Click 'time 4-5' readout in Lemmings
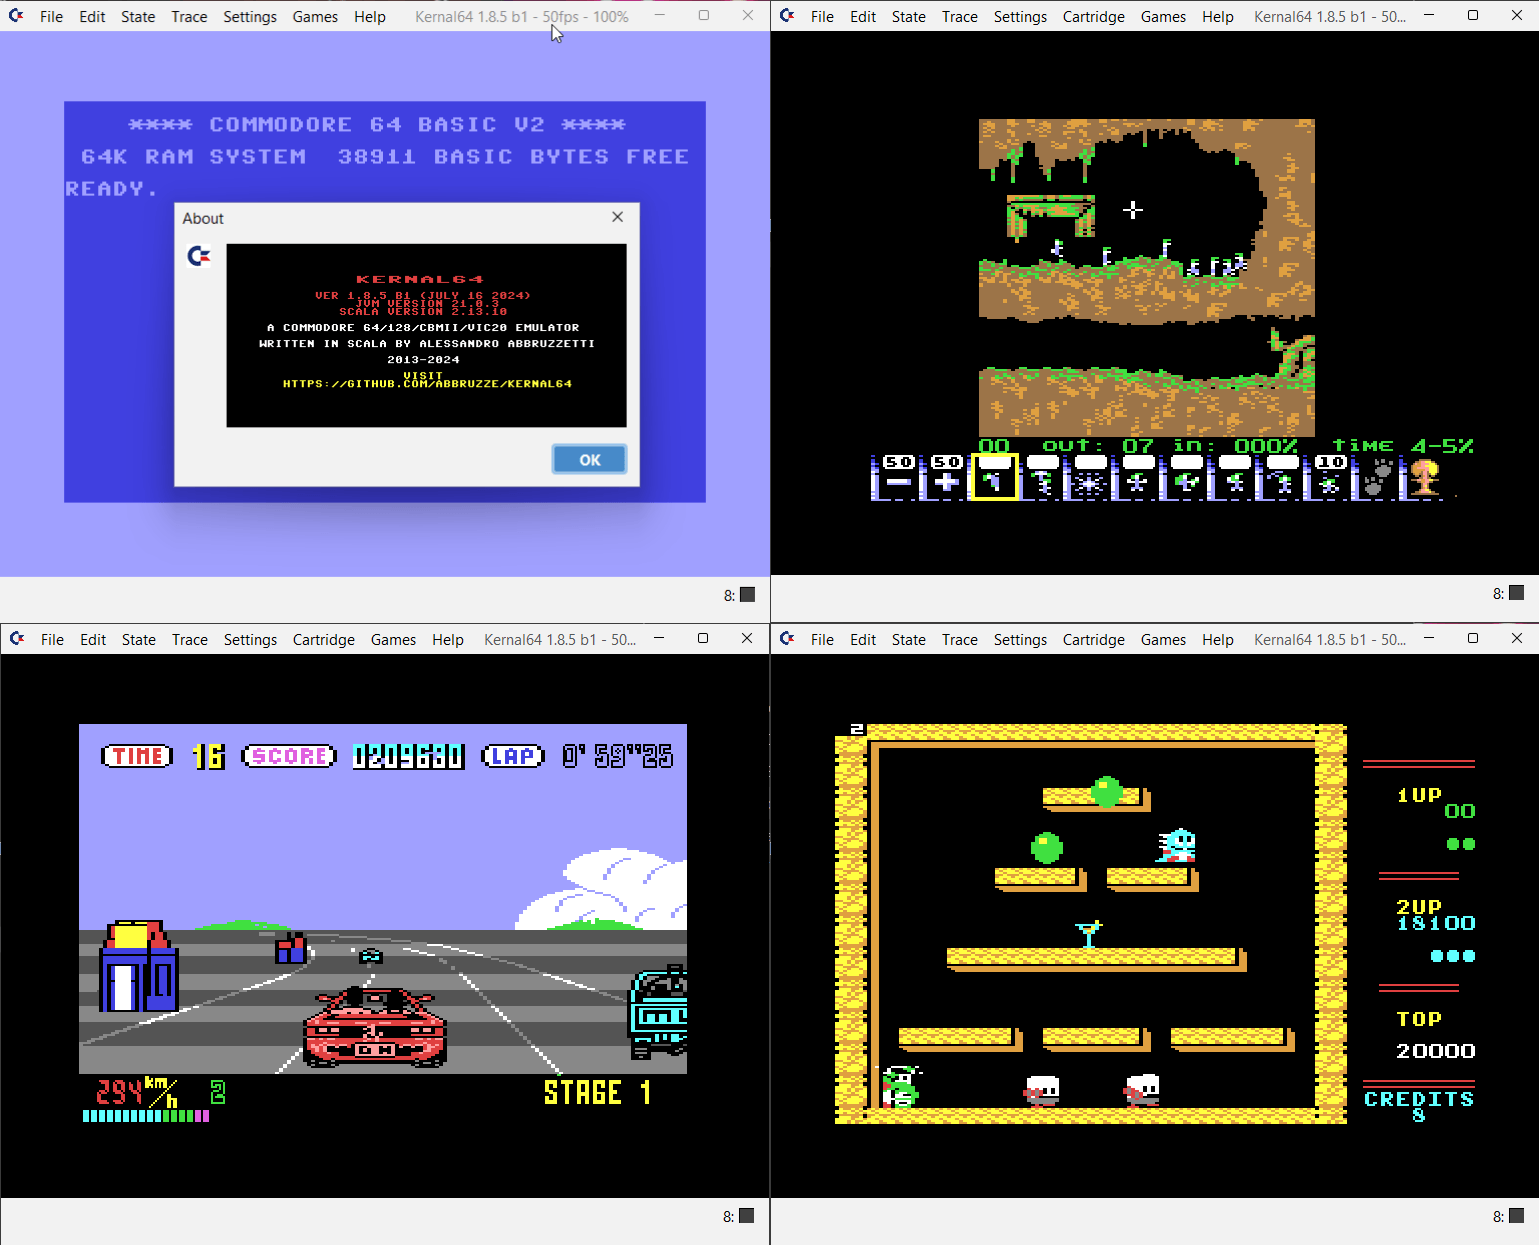Viewport: 1539px width, 1245px height. 1402,446
